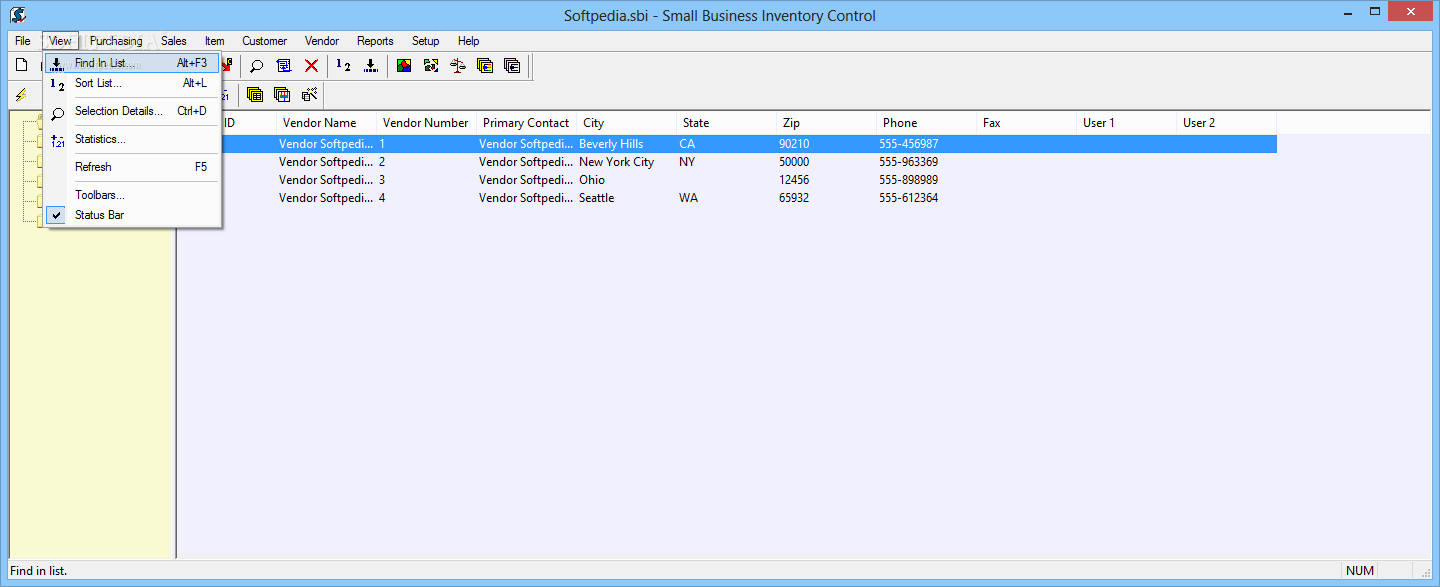This screenshot has height=587, width=1440.
Task: Sort by Zip column header
Action: [826, 123]
